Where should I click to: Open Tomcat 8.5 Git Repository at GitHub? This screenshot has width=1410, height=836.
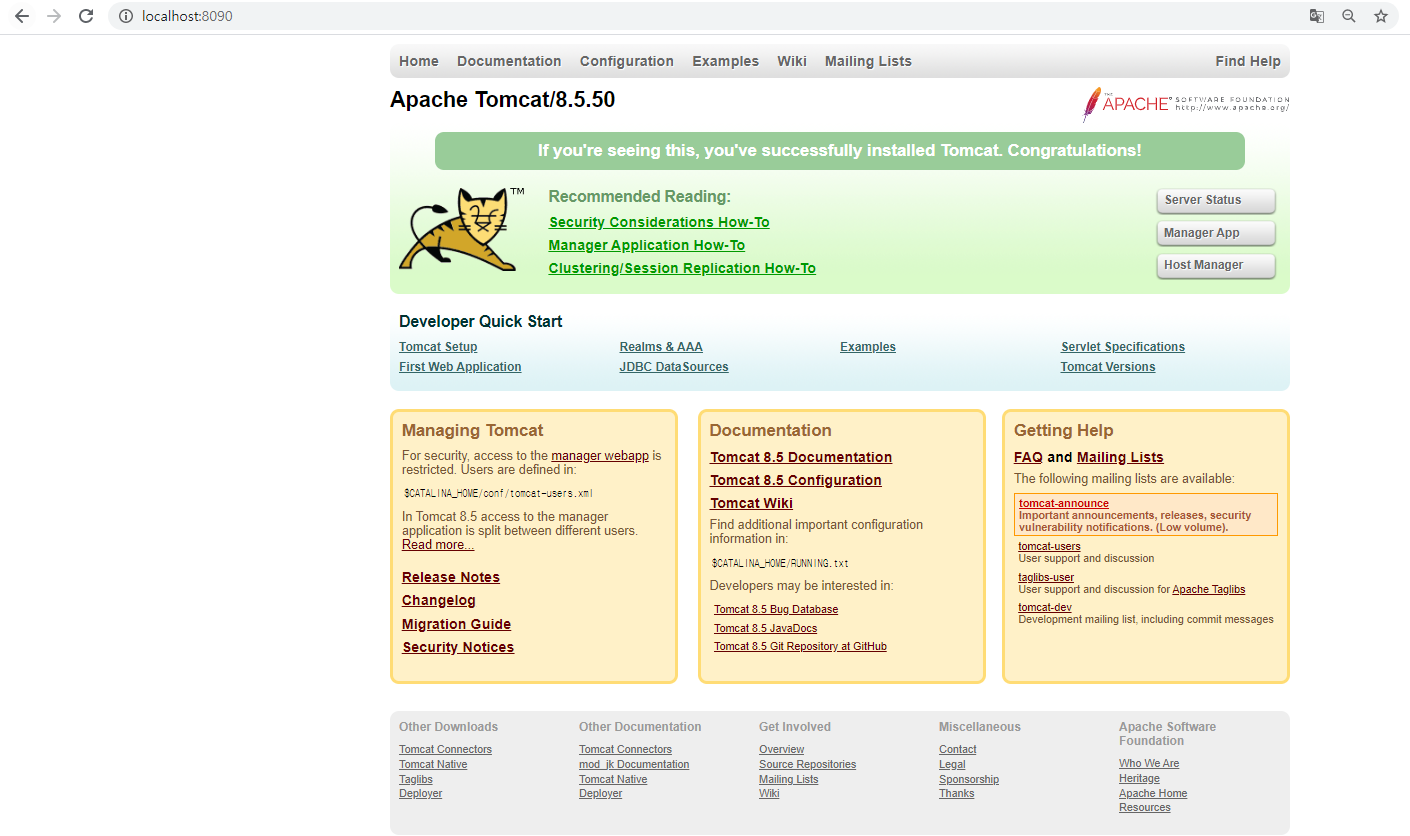click(800, 647)
